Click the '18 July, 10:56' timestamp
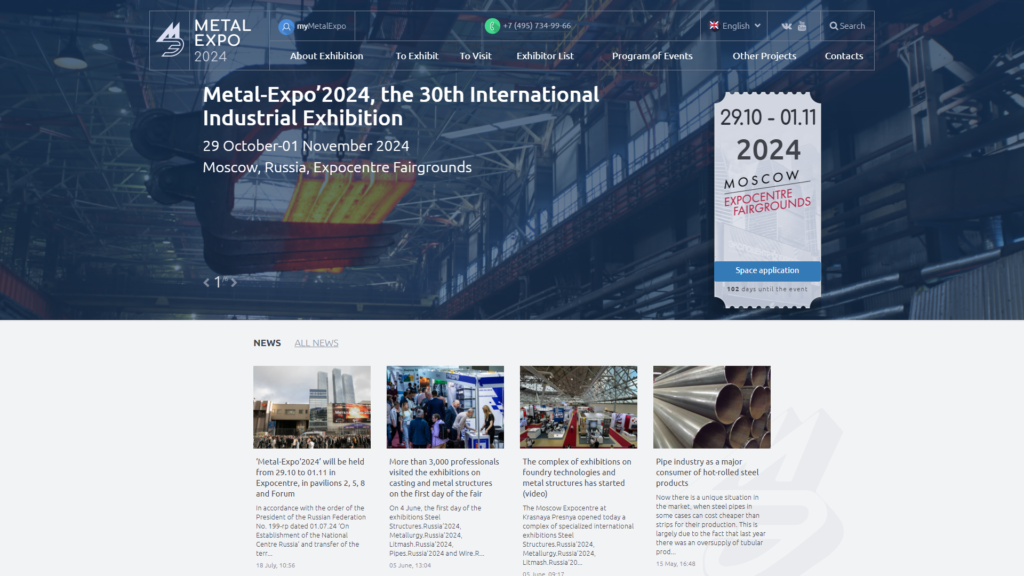Viewport: 1024px width, 576px height. 276,566
